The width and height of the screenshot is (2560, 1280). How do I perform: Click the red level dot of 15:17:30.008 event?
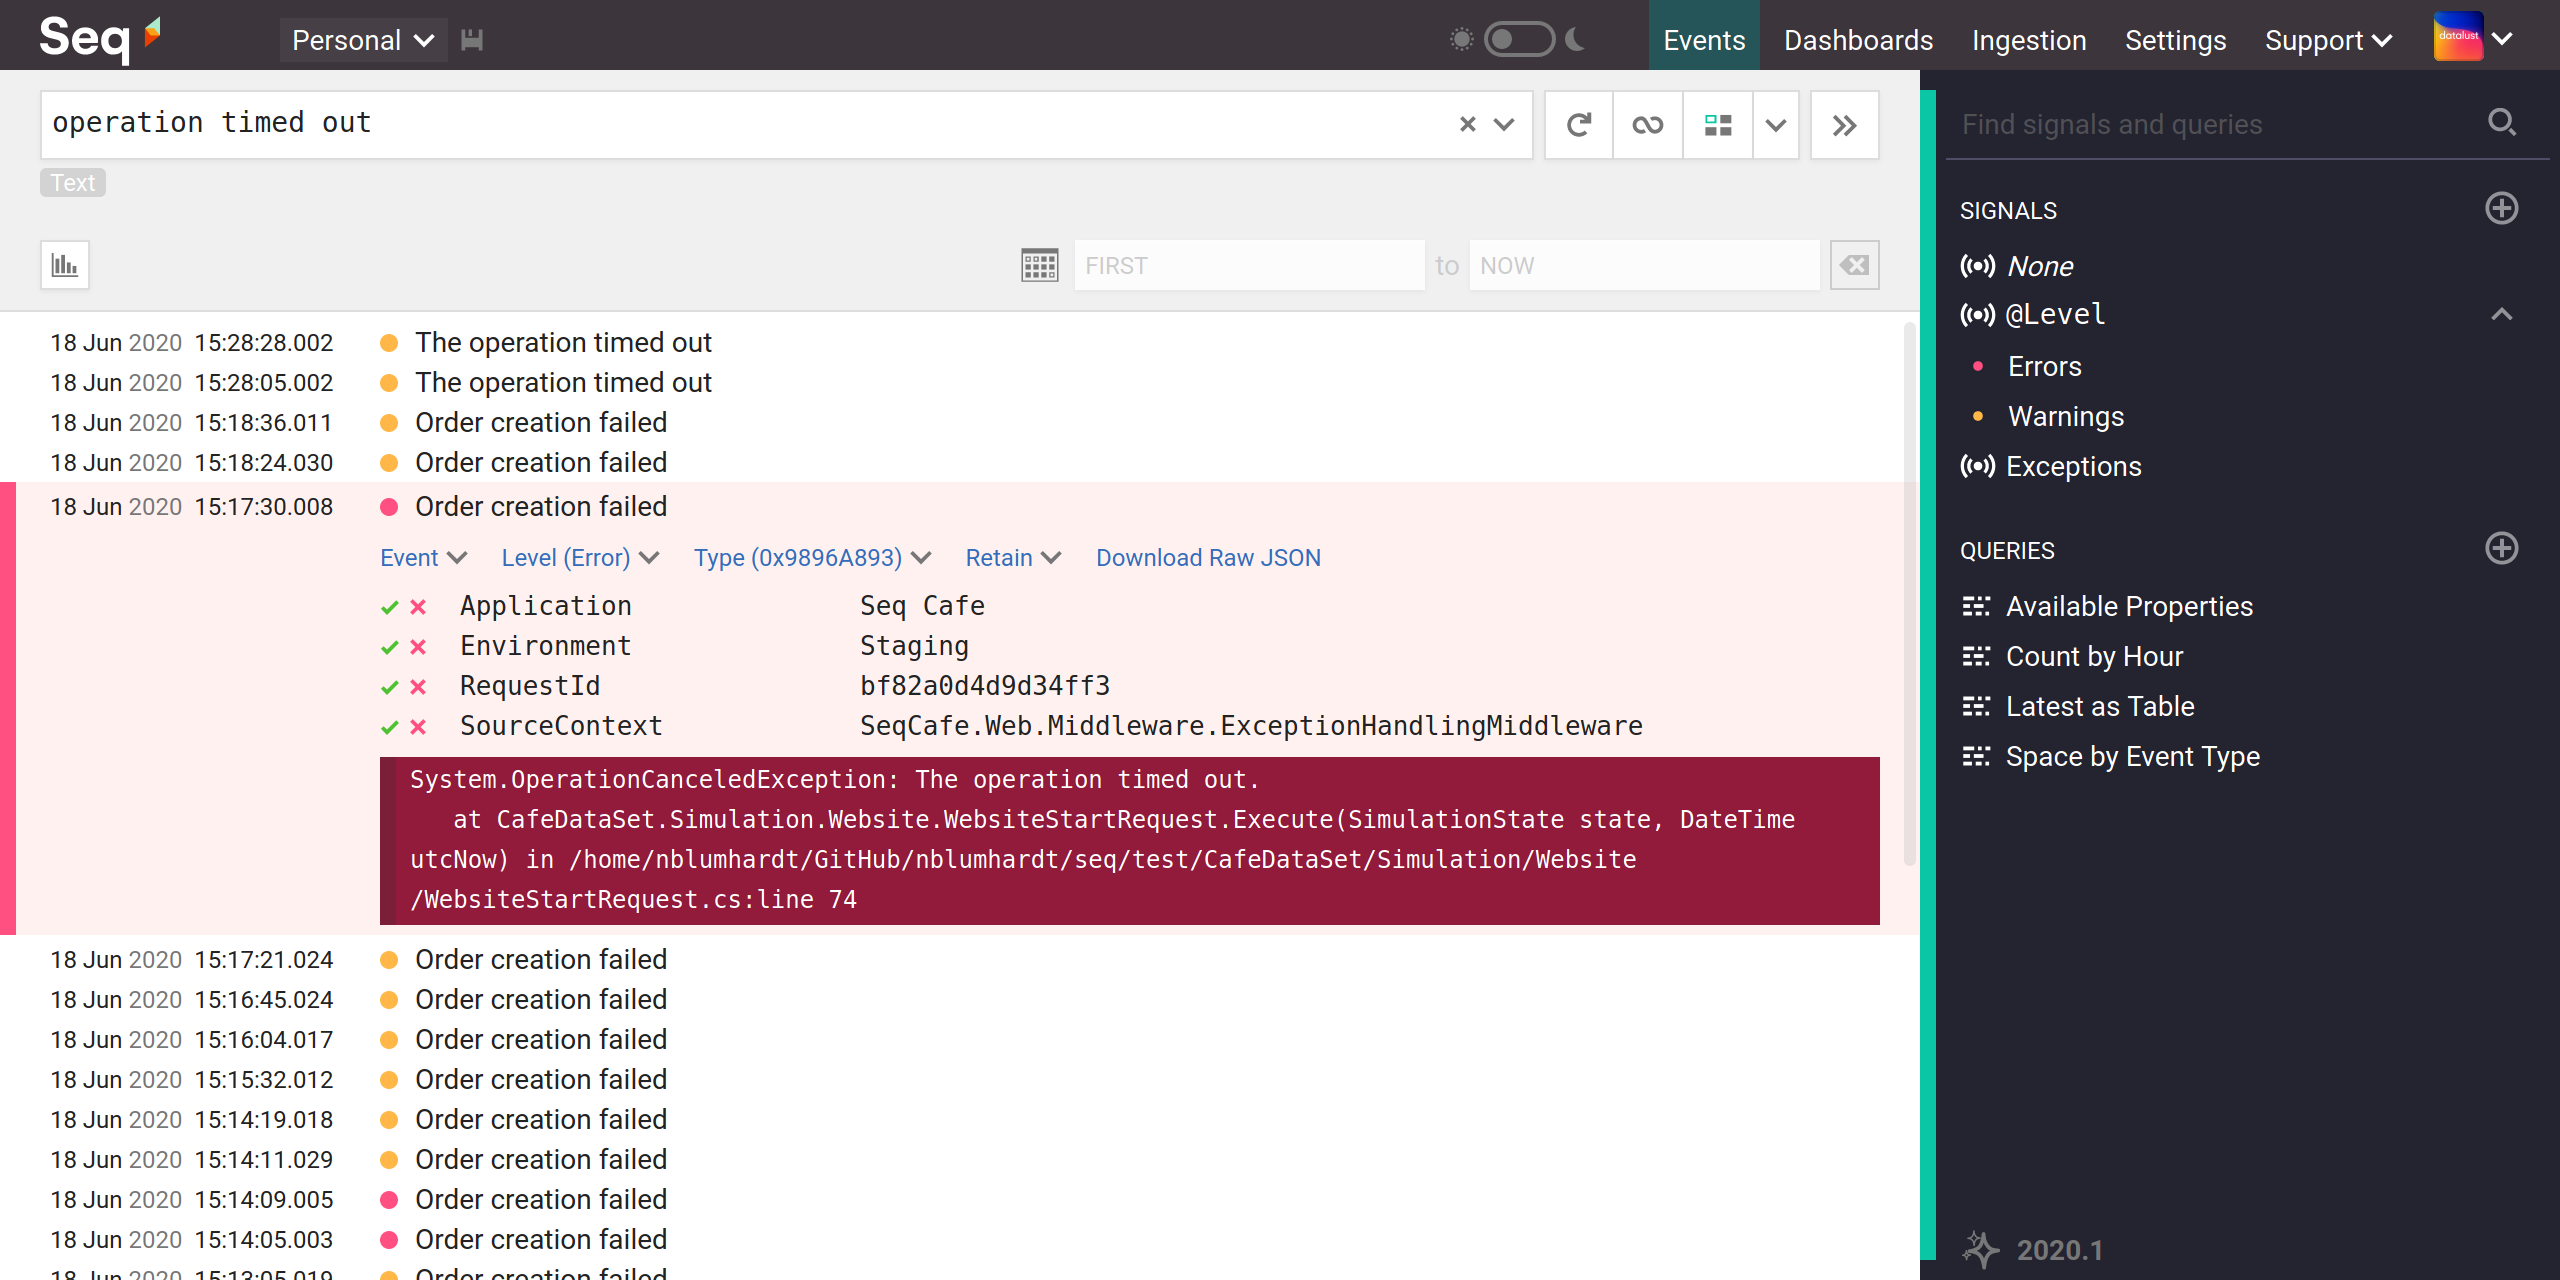click(390, 507)
